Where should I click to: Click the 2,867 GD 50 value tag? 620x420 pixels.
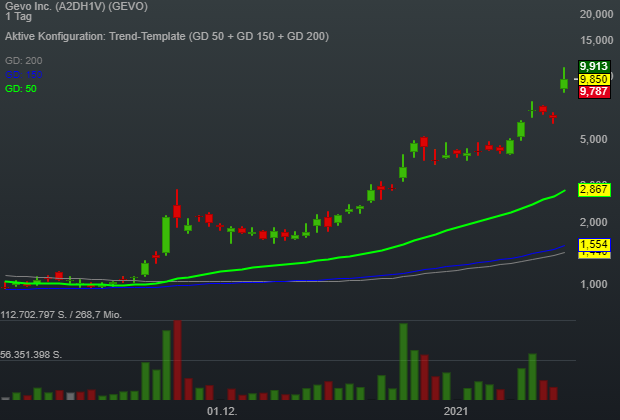click(x=594, y=189)
